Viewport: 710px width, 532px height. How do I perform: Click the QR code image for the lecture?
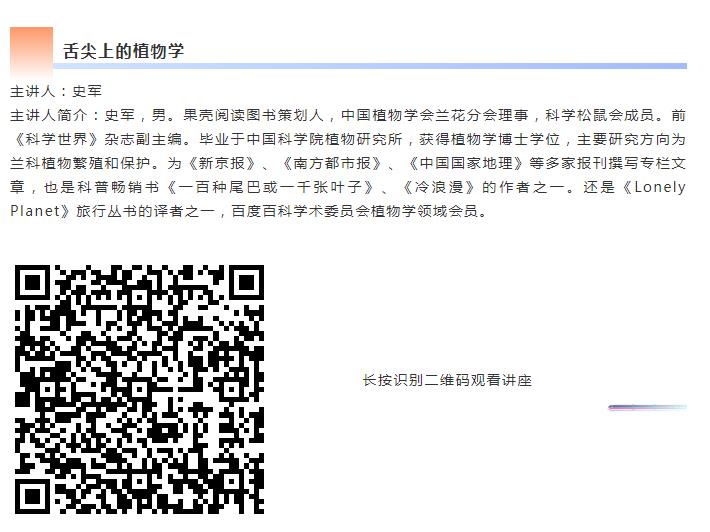click(x=139, y=389)
